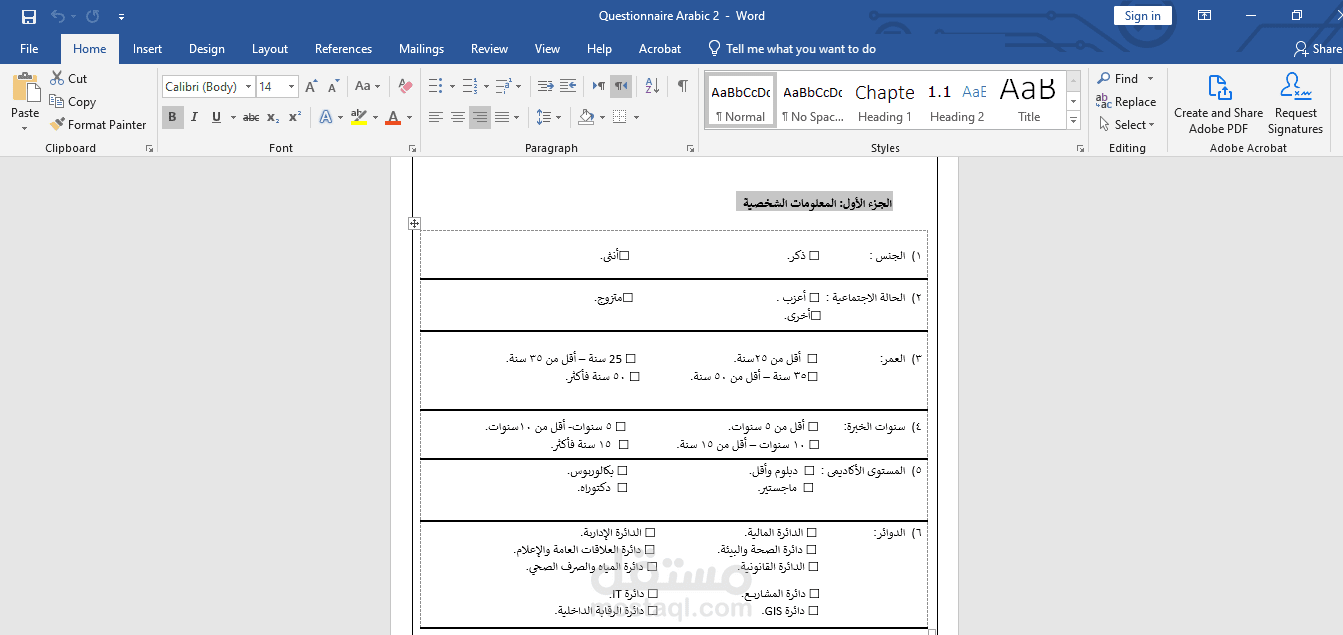The height and width of the screenshot is (635, 1343).
Task: Save the document with the floppy icon
Action: click(29, 16)
